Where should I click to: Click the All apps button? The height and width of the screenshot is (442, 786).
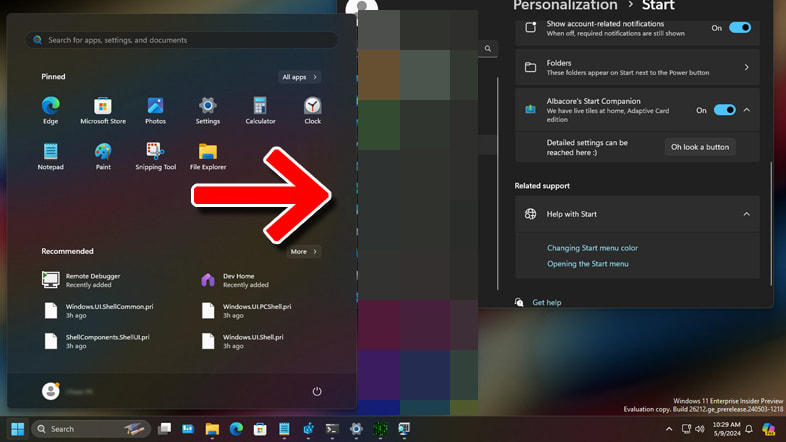pos(299,77)
